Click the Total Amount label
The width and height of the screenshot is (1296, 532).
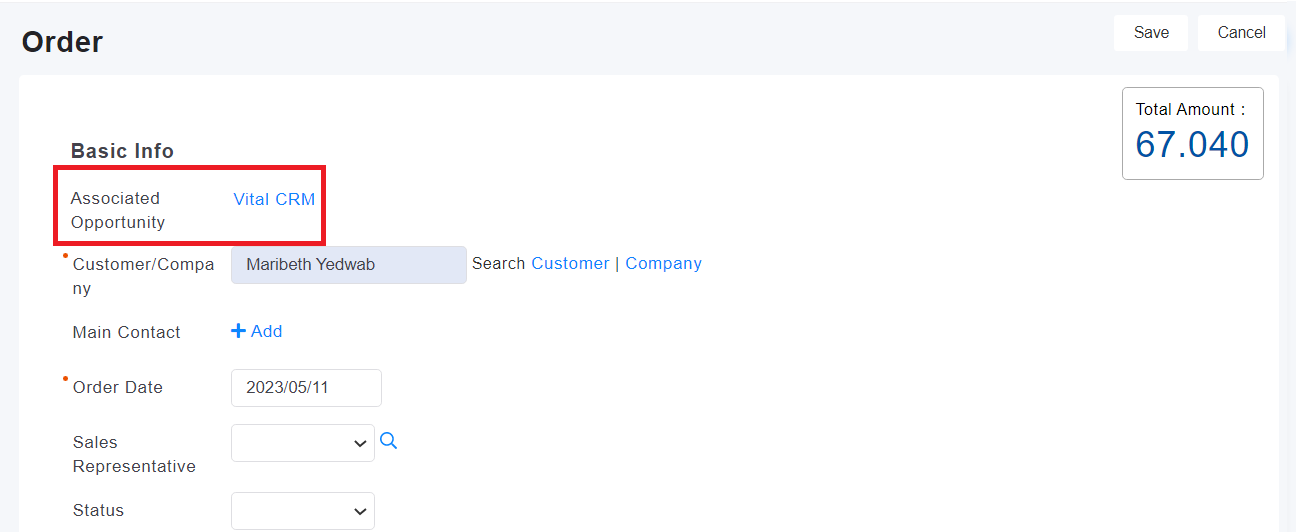(1190, 109)
